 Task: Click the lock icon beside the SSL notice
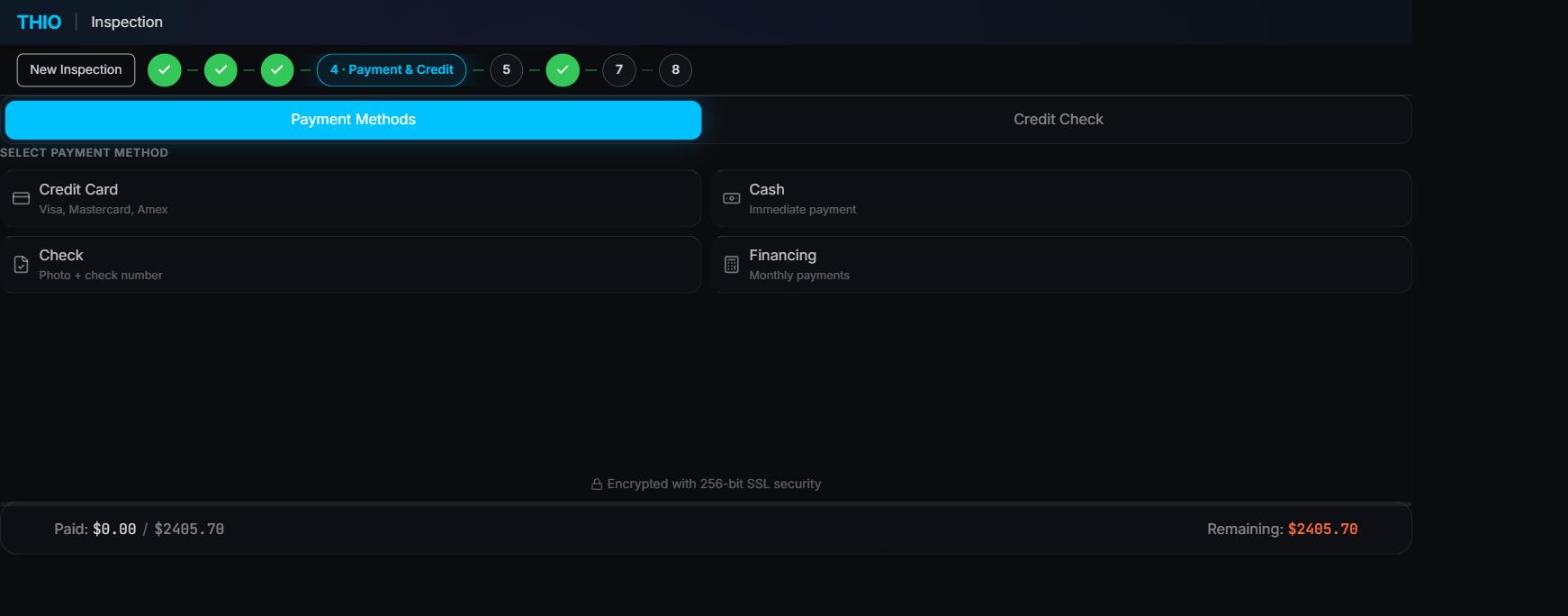click(x=597, y=484)
